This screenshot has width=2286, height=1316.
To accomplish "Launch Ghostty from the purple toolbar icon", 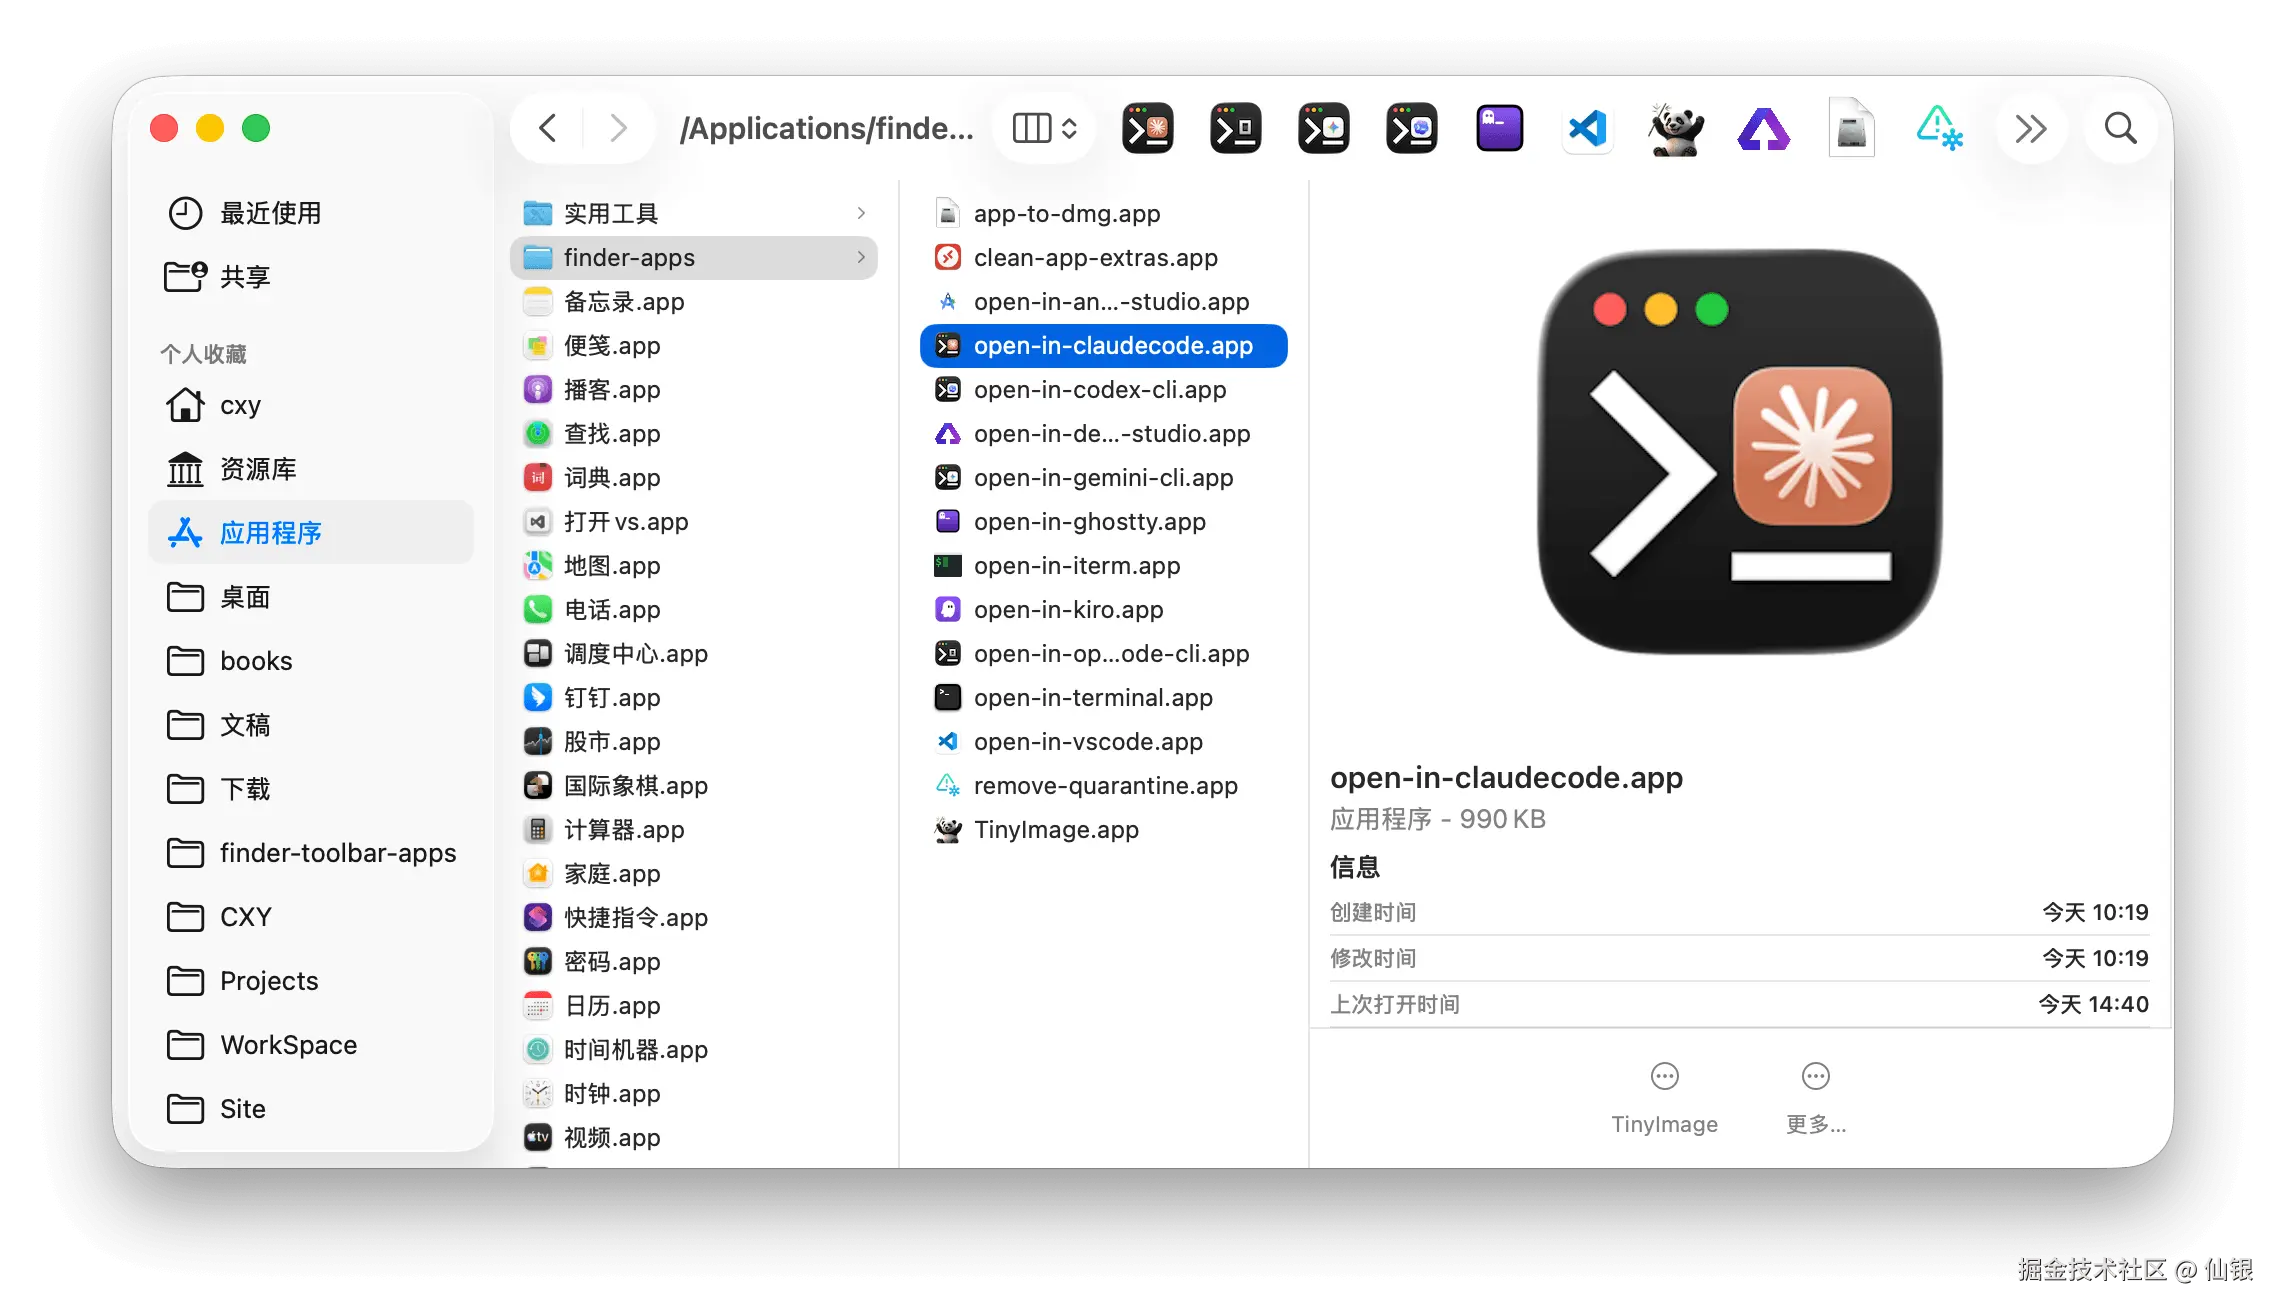I will coord(1499,128).
